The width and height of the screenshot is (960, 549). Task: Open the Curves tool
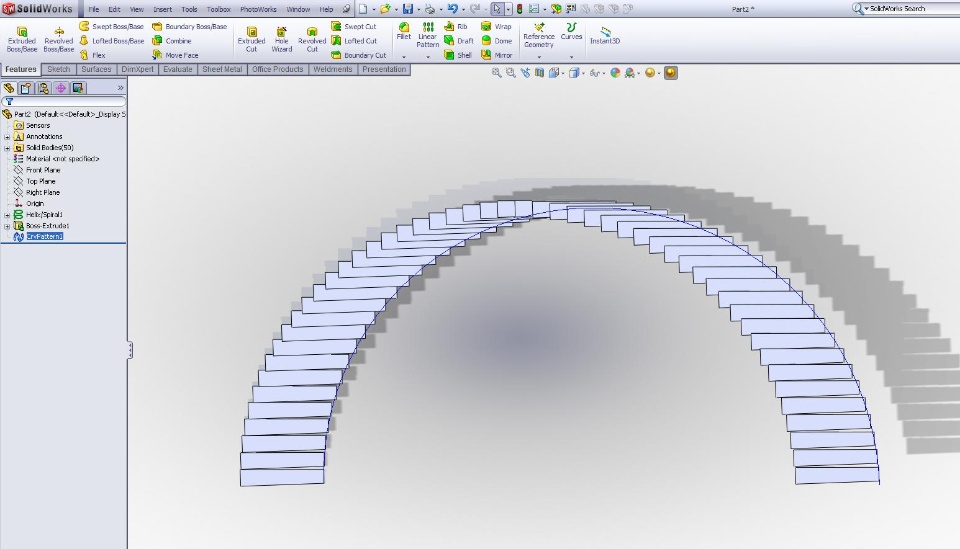(571, 31)
